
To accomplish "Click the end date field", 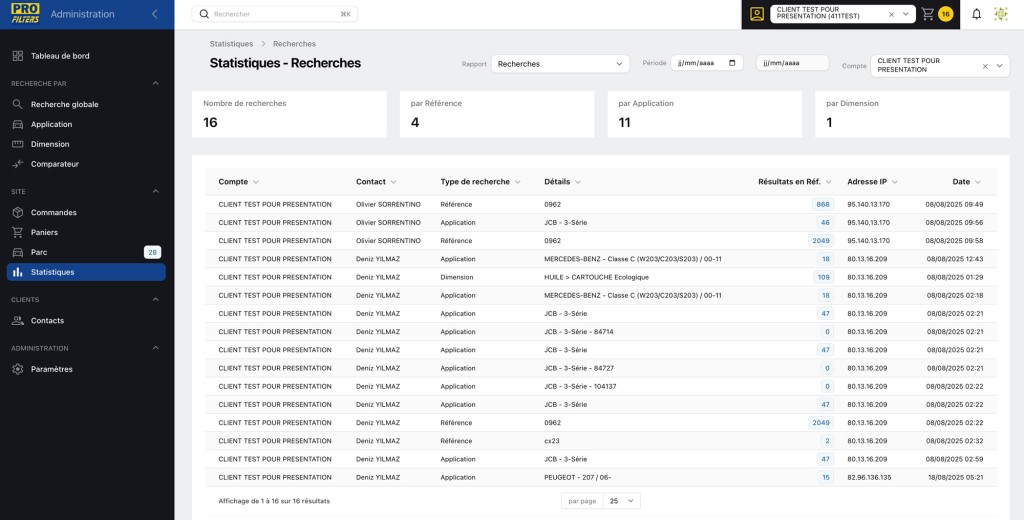I will tap(792, 63).
